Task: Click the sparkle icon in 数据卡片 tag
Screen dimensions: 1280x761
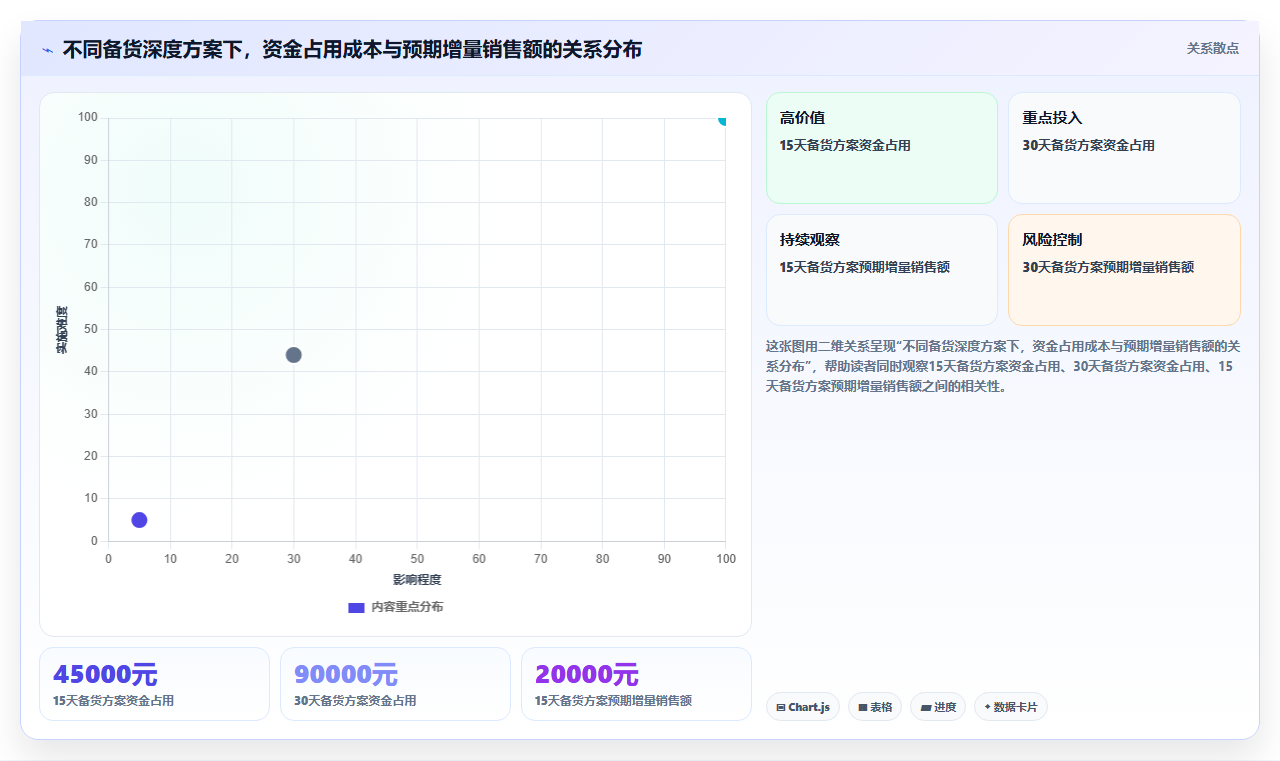Action: click(987, 707)
